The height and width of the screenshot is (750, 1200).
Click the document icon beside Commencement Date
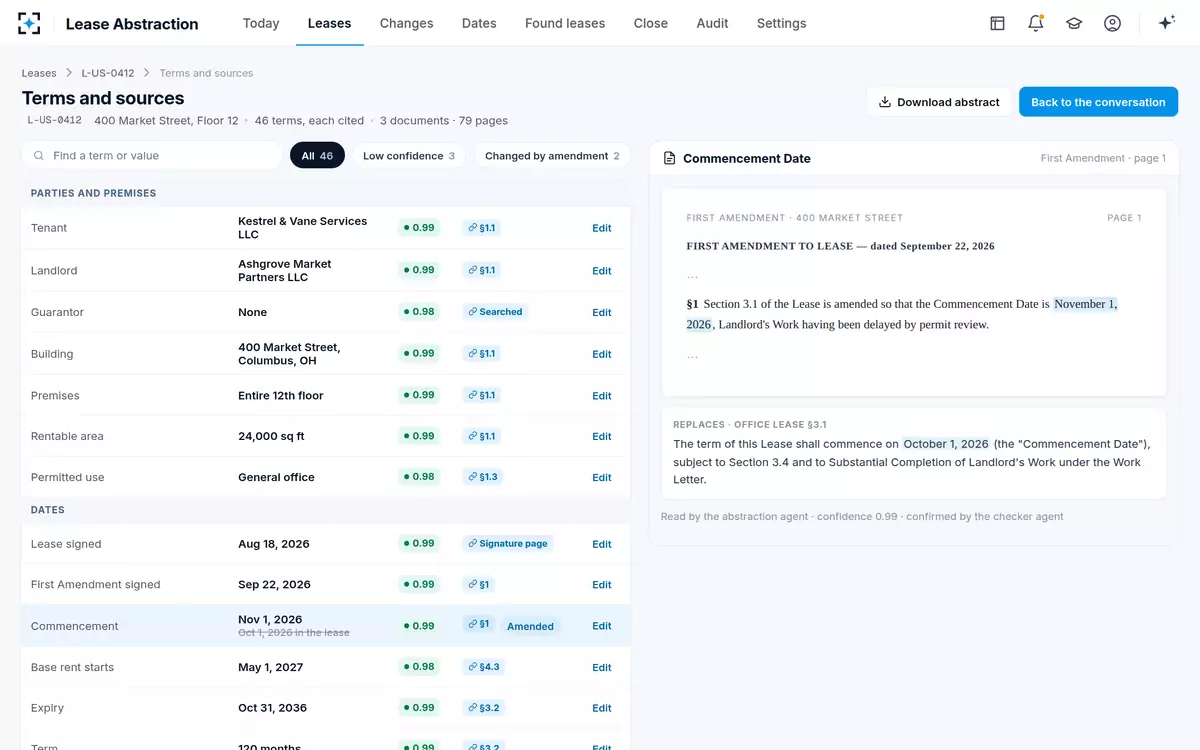click(670, 158)
